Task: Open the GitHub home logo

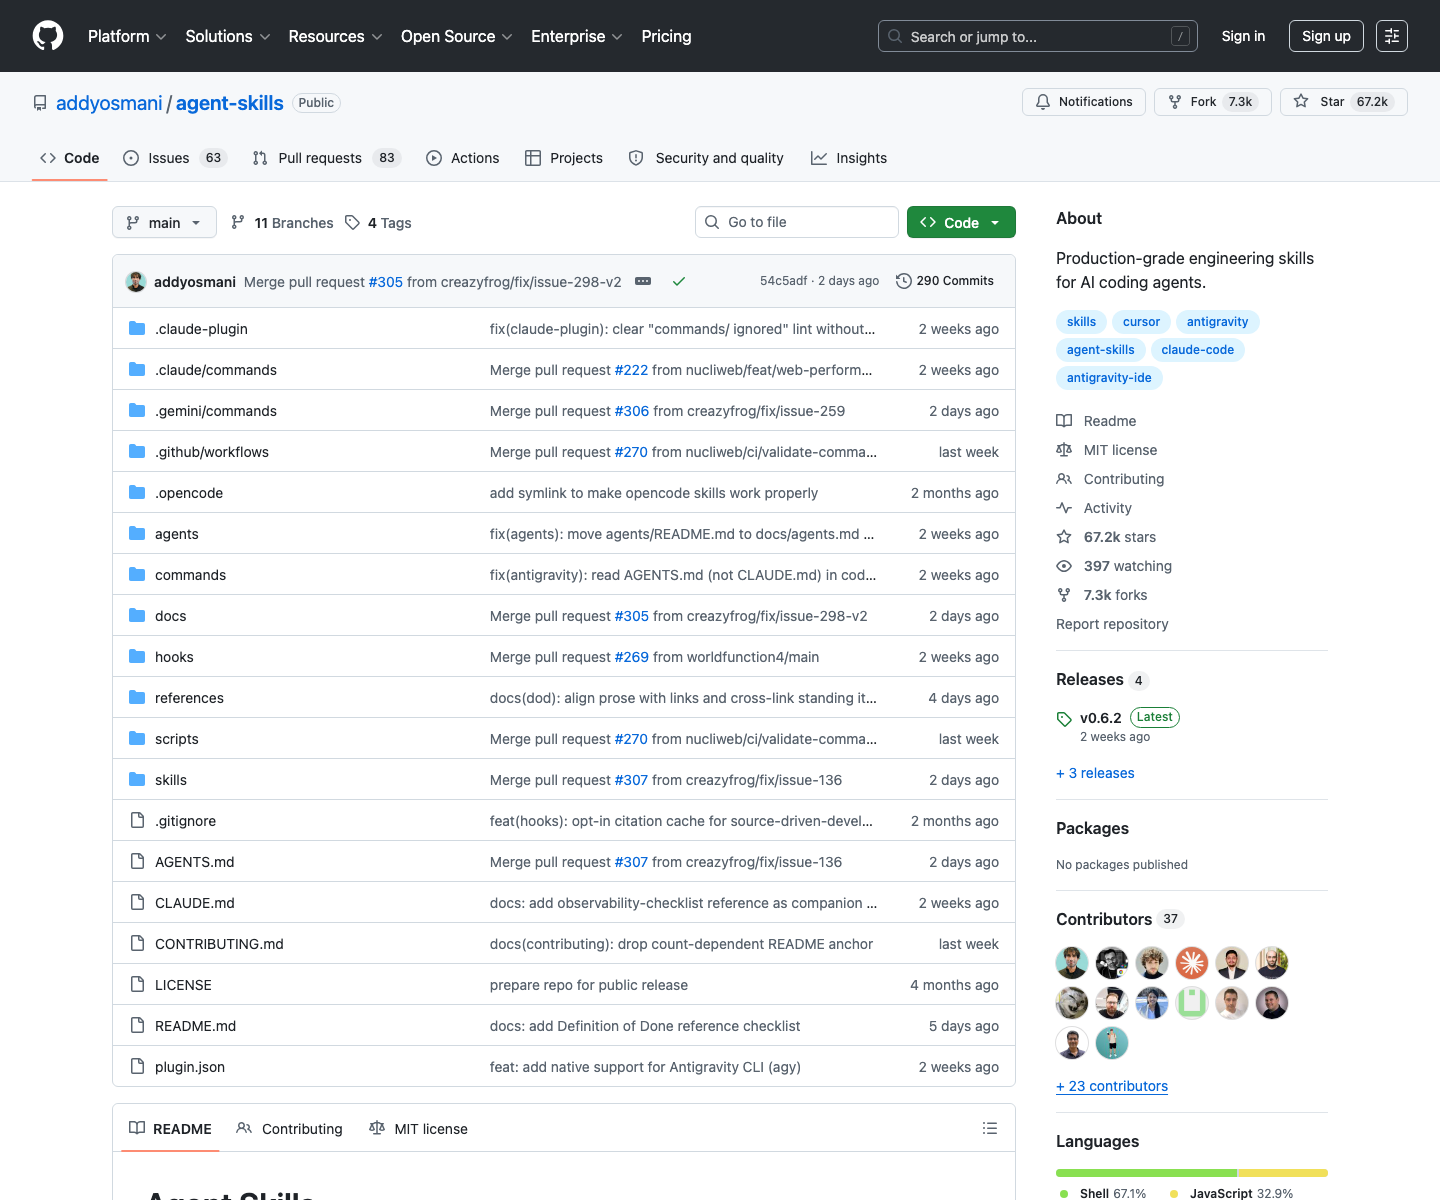Action: 48,36
